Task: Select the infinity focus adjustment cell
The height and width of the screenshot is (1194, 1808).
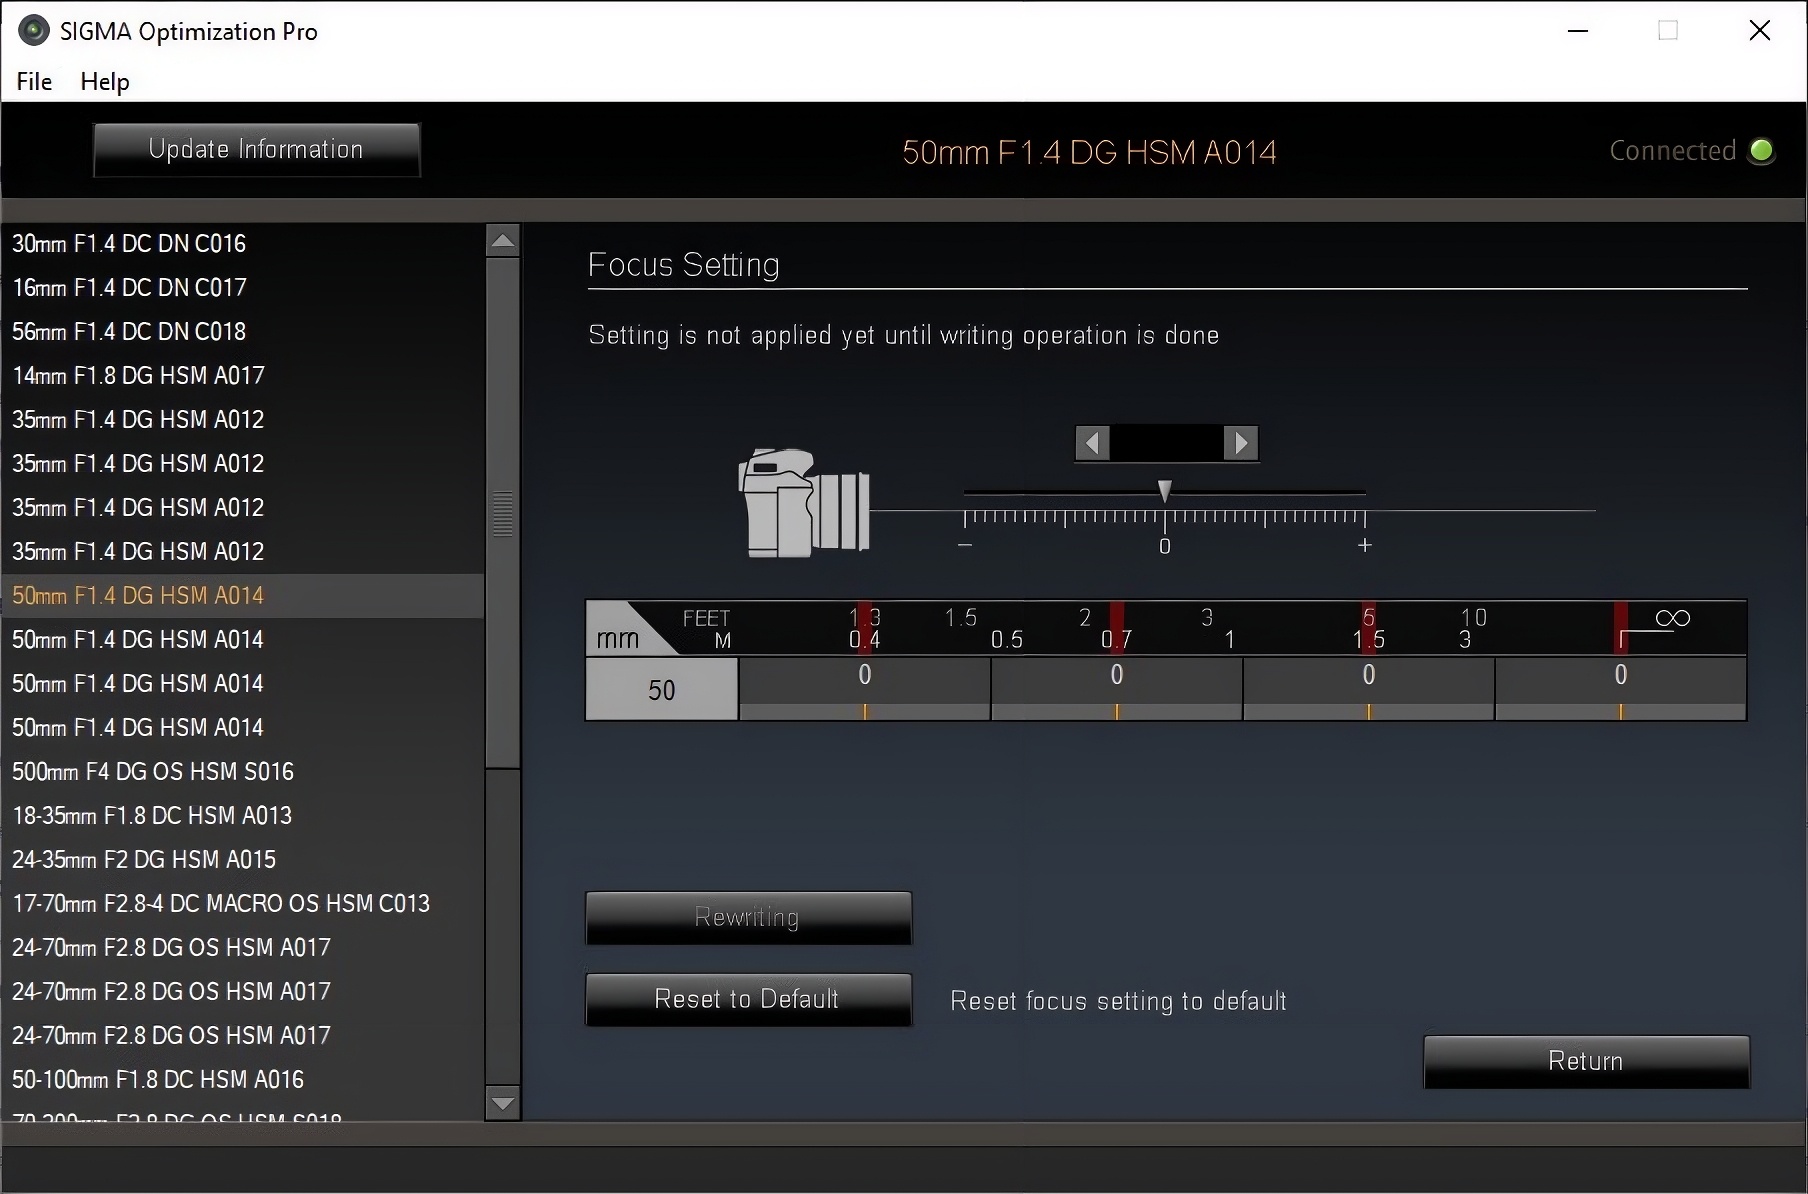Action: pos(1620,687)
